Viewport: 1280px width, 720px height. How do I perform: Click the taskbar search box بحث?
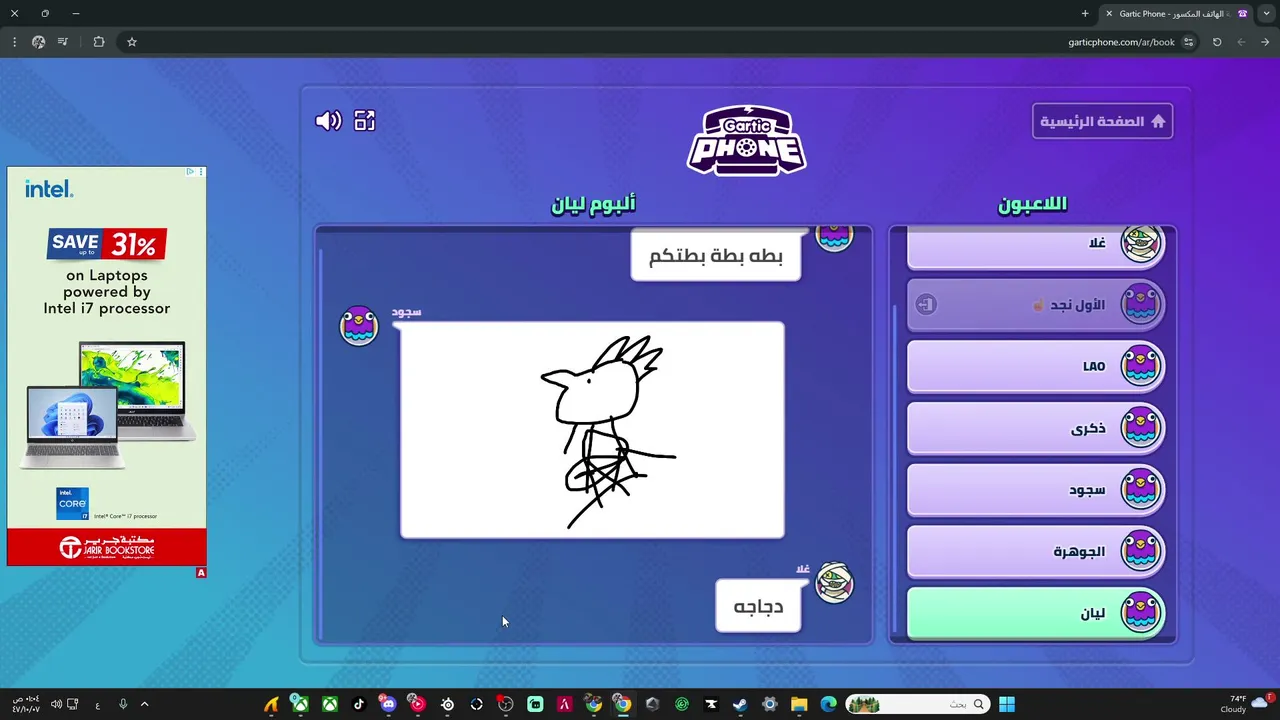[918, 704]
